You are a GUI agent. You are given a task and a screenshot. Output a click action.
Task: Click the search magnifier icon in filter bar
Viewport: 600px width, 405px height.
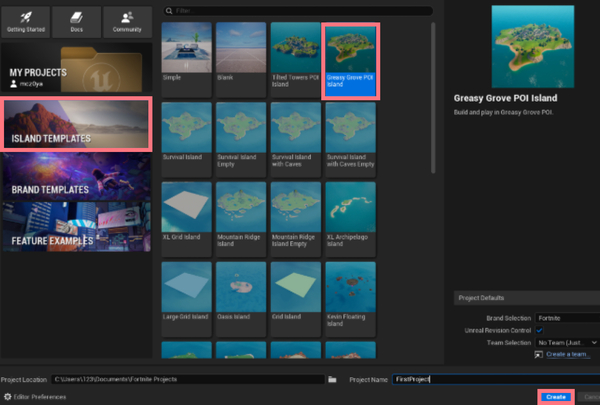click(169, 11)
